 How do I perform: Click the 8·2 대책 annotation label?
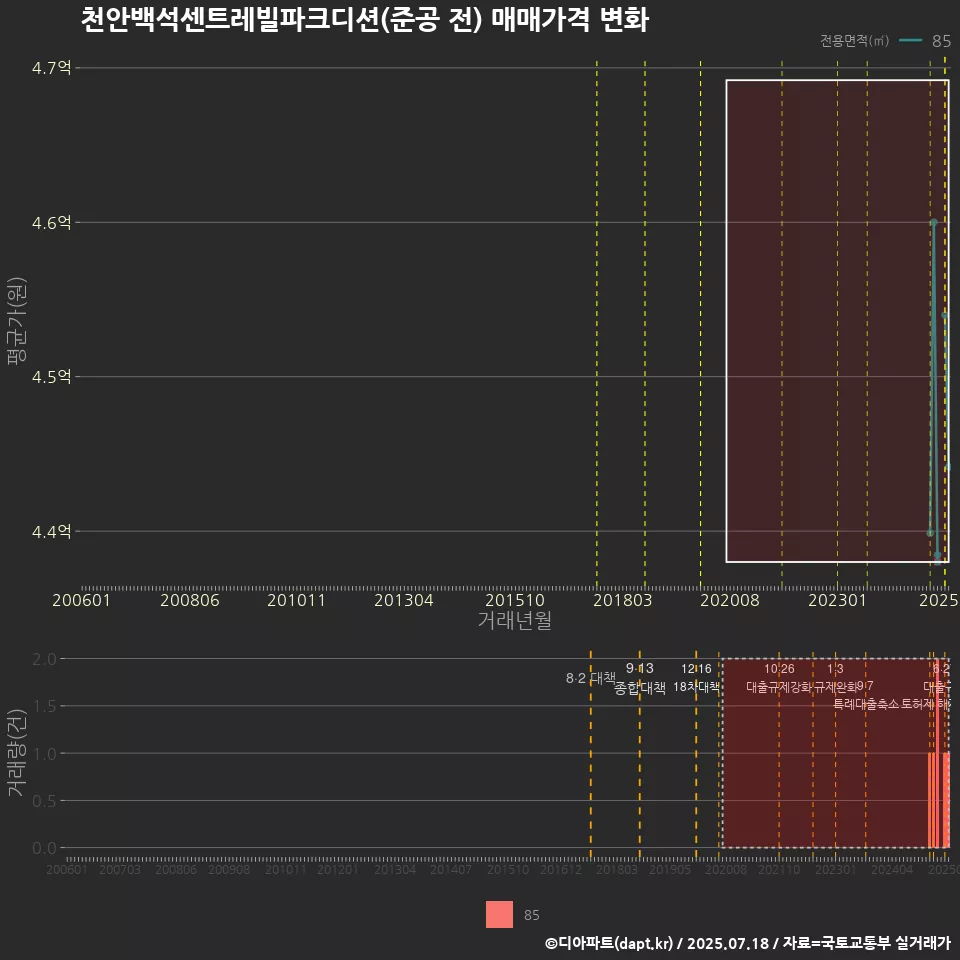pyautogui.click(x=590, y=678)
